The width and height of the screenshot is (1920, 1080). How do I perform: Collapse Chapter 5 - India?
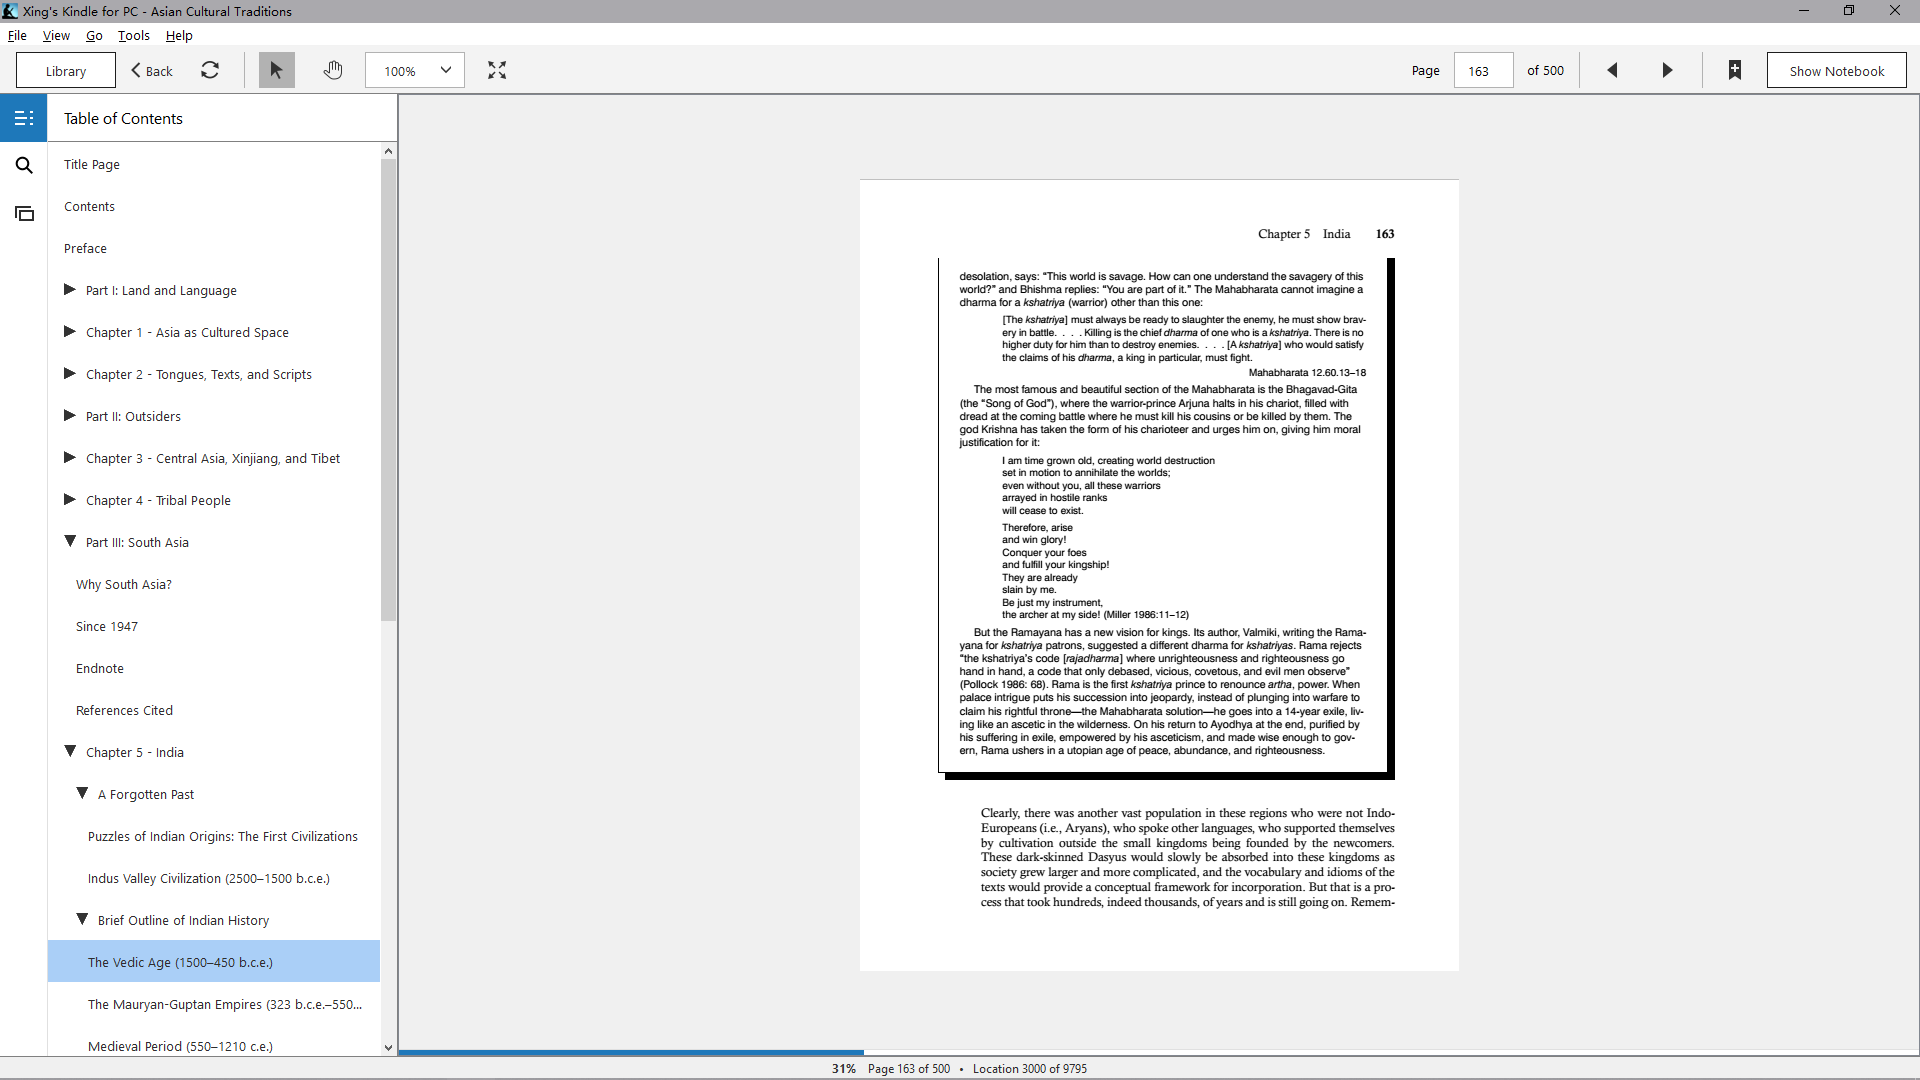coord(70,751)
